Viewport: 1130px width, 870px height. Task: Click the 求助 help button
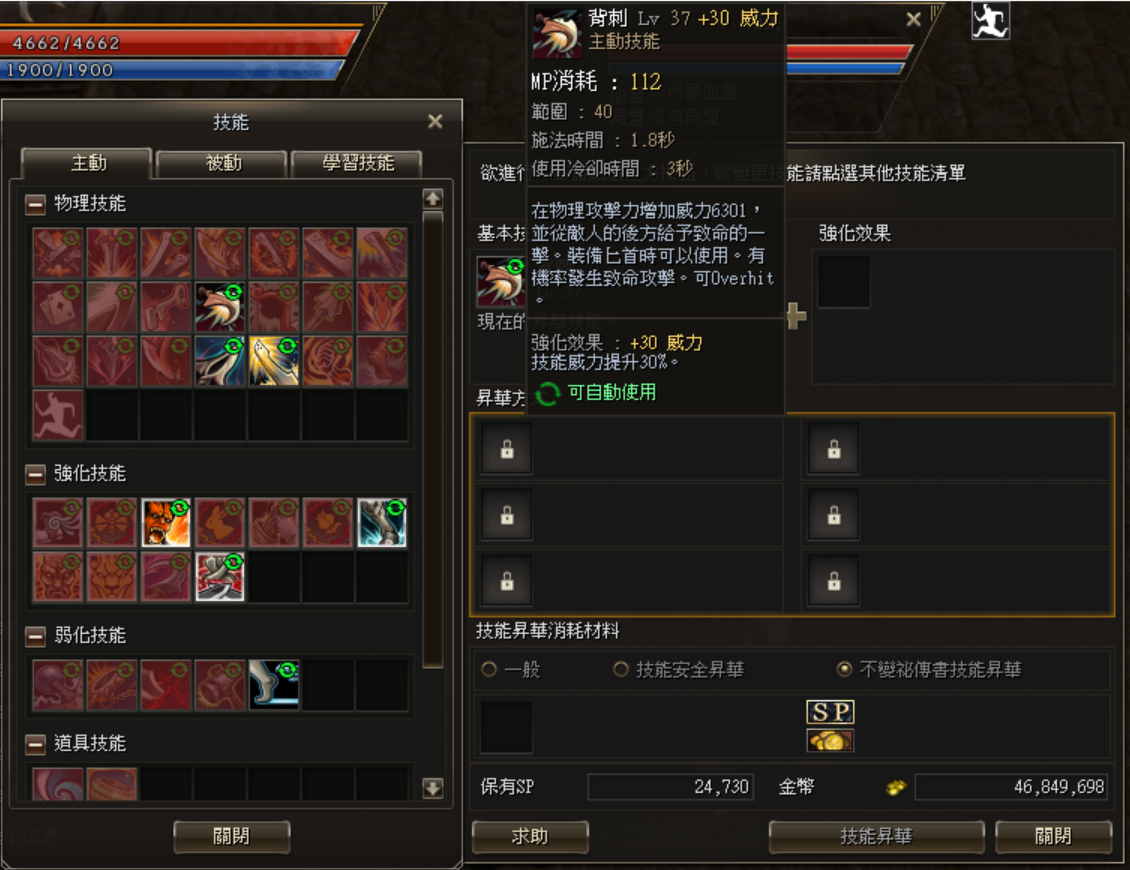[530, 837]
